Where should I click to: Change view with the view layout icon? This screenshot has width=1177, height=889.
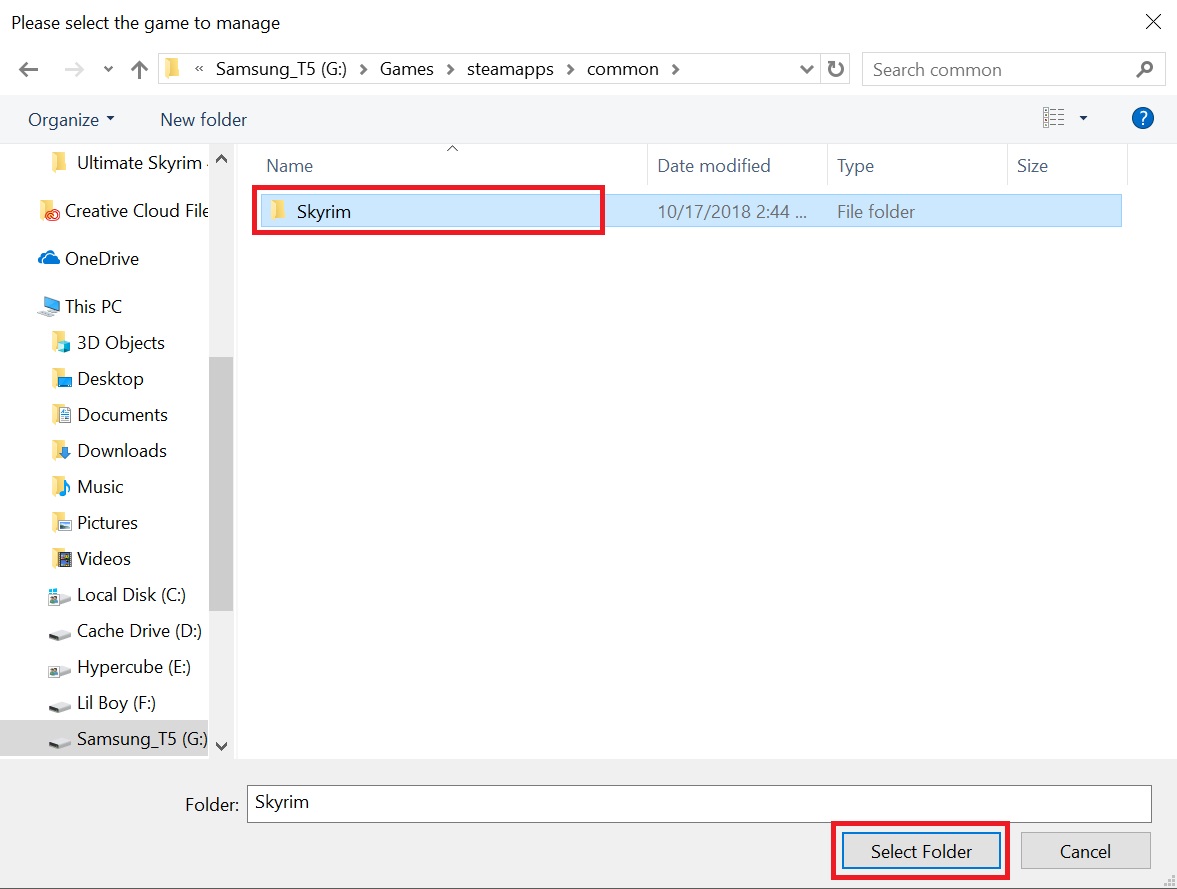[1053, 117]
